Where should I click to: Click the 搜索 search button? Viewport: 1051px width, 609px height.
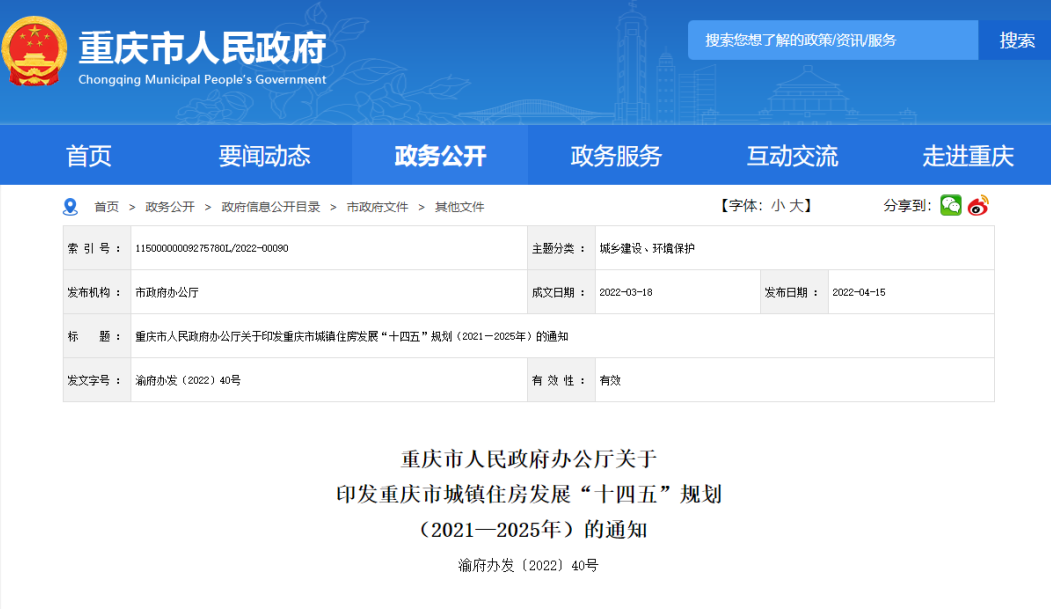1016,40
